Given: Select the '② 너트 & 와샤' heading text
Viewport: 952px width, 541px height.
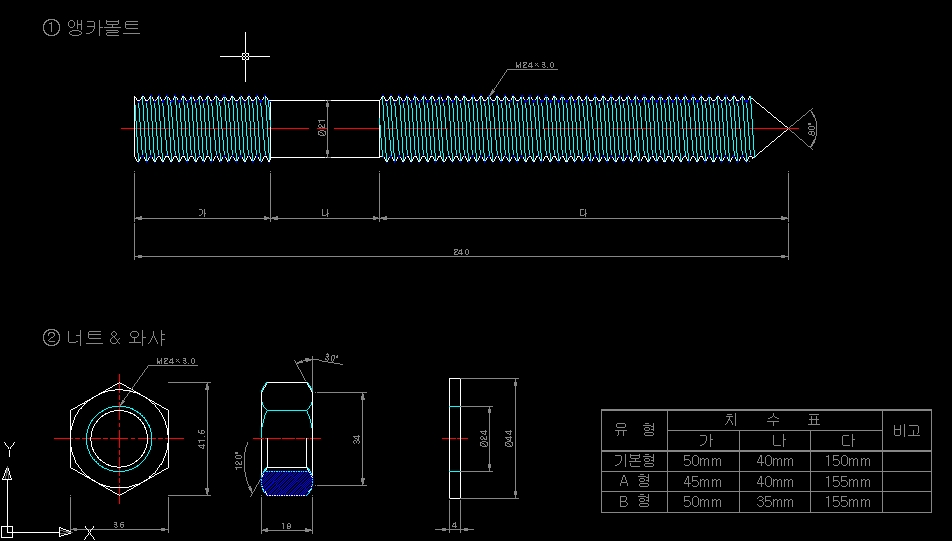Looking at the screenshot, I should pos(104,338).
